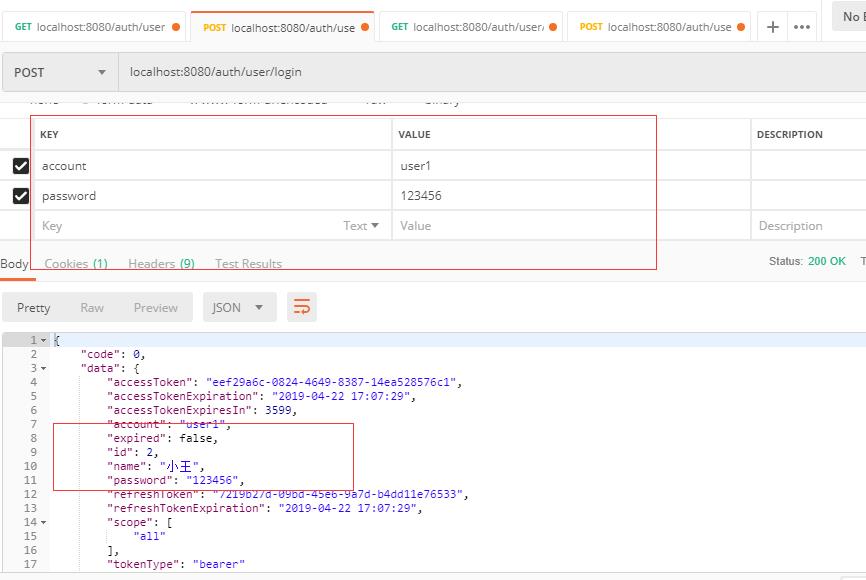866x580 pixels.
Task: Open tab options ellipsis menu
Action: point(801,27)
